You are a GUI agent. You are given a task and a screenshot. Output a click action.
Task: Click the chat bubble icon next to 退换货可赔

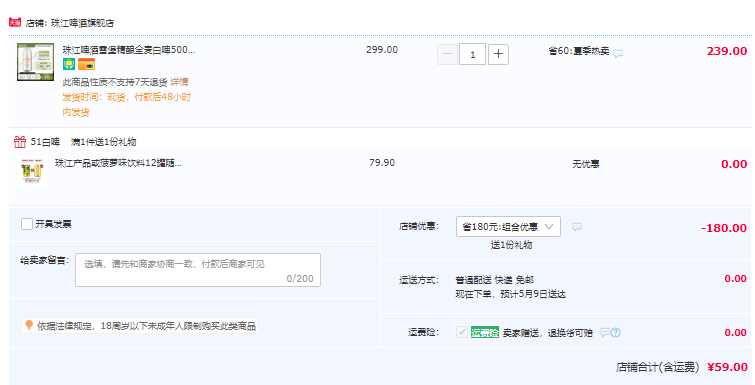point(605,333)
